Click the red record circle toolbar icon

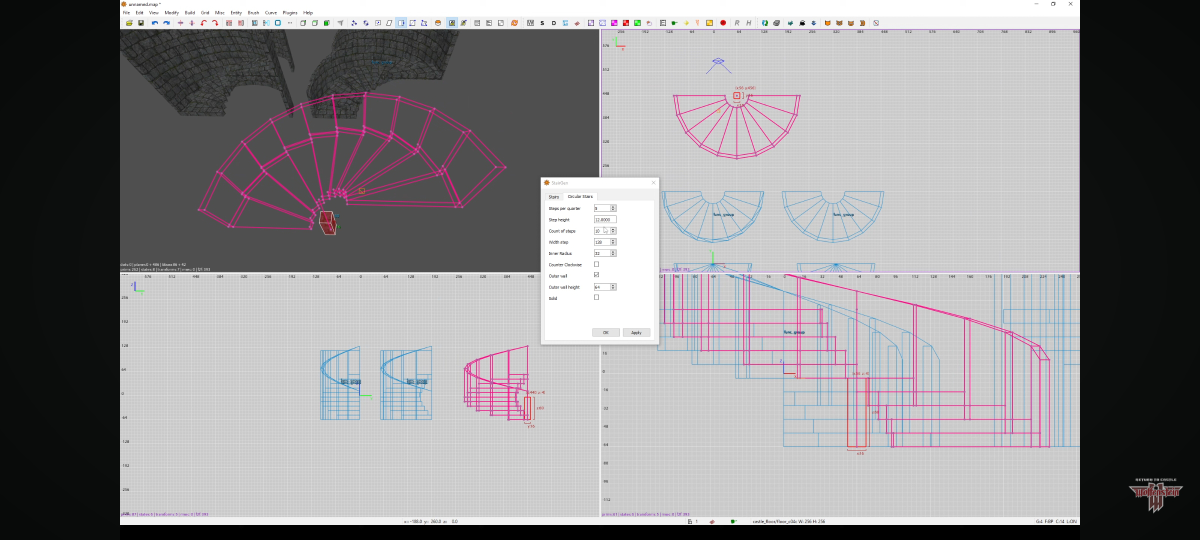(x=723, y=22)
